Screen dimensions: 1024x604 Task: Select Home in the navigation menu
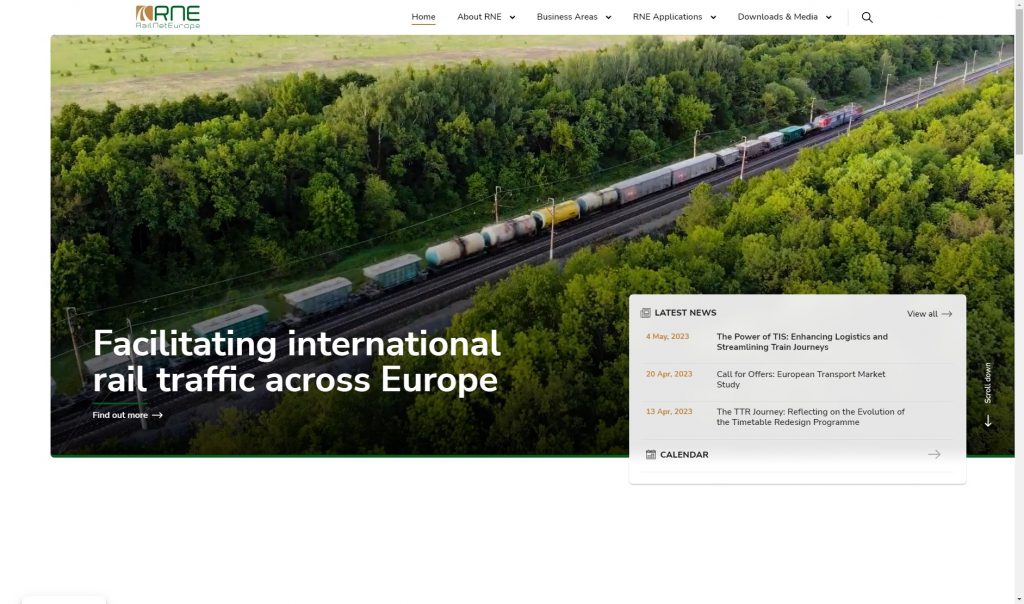(423, 16)
